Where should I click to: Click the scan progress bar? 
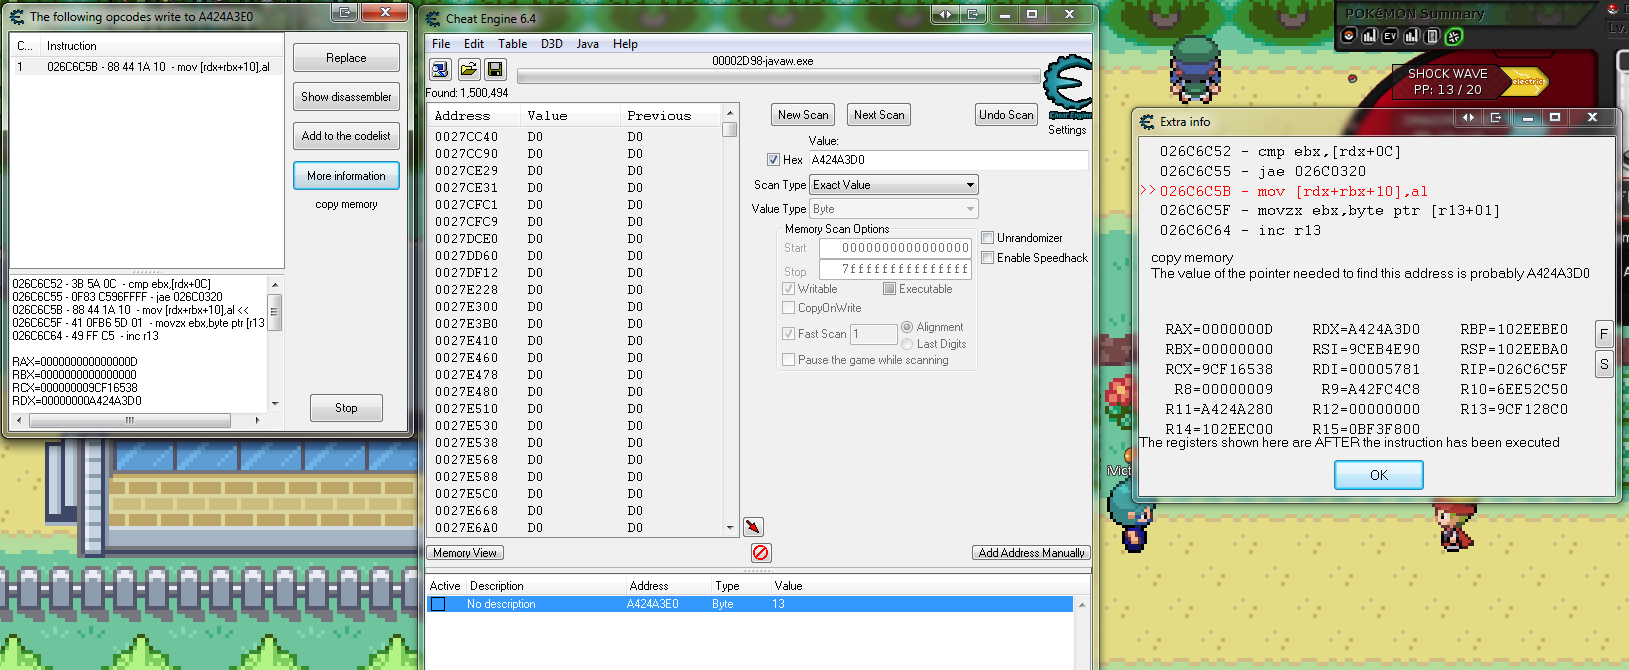pos(778,76)
